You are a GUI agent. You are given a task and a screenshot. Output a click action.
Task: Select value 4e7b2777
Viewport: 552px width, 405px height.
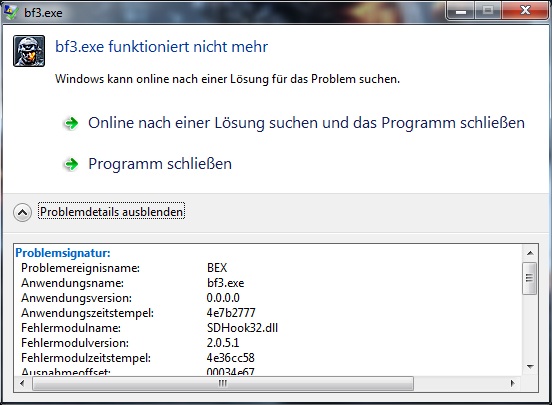point(231,313)
